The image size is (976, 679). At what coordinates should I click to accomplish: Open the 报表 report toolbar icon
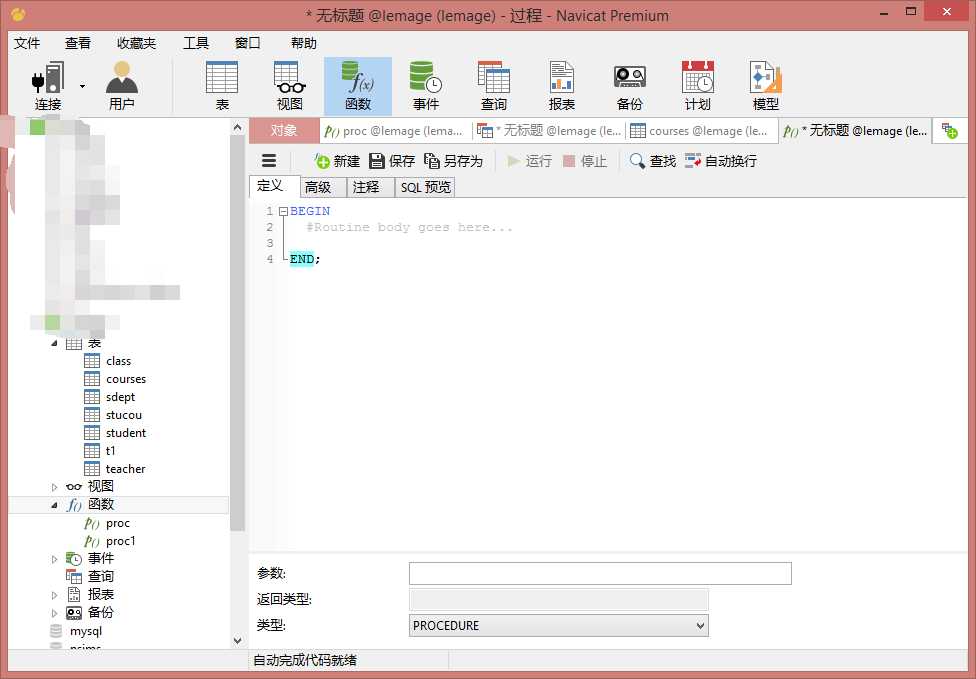(561, 86)
